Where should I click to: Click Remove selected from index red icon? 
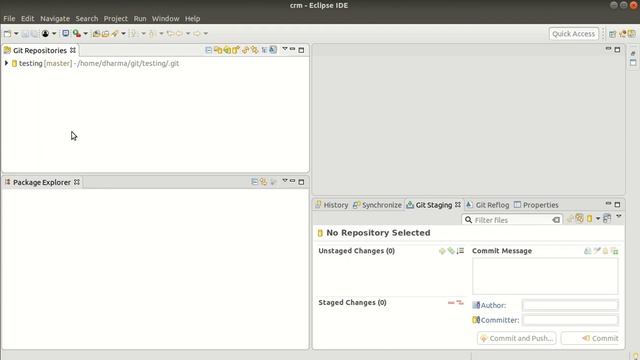[451, 302]
